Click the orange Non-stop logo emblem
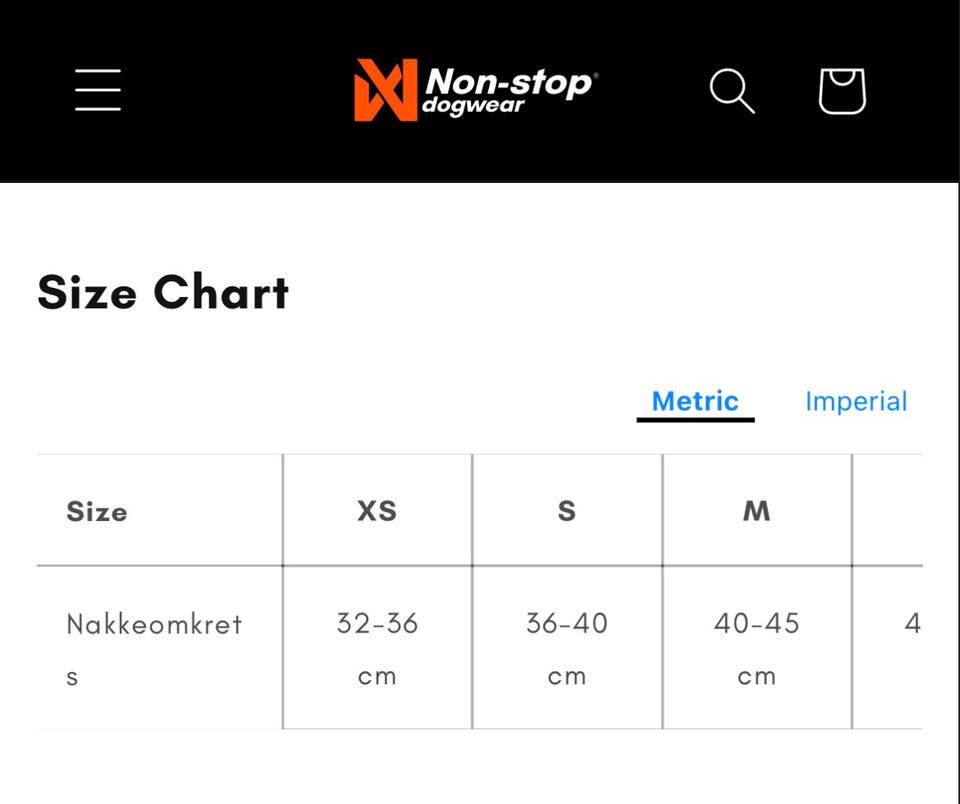 pos(384,90)
